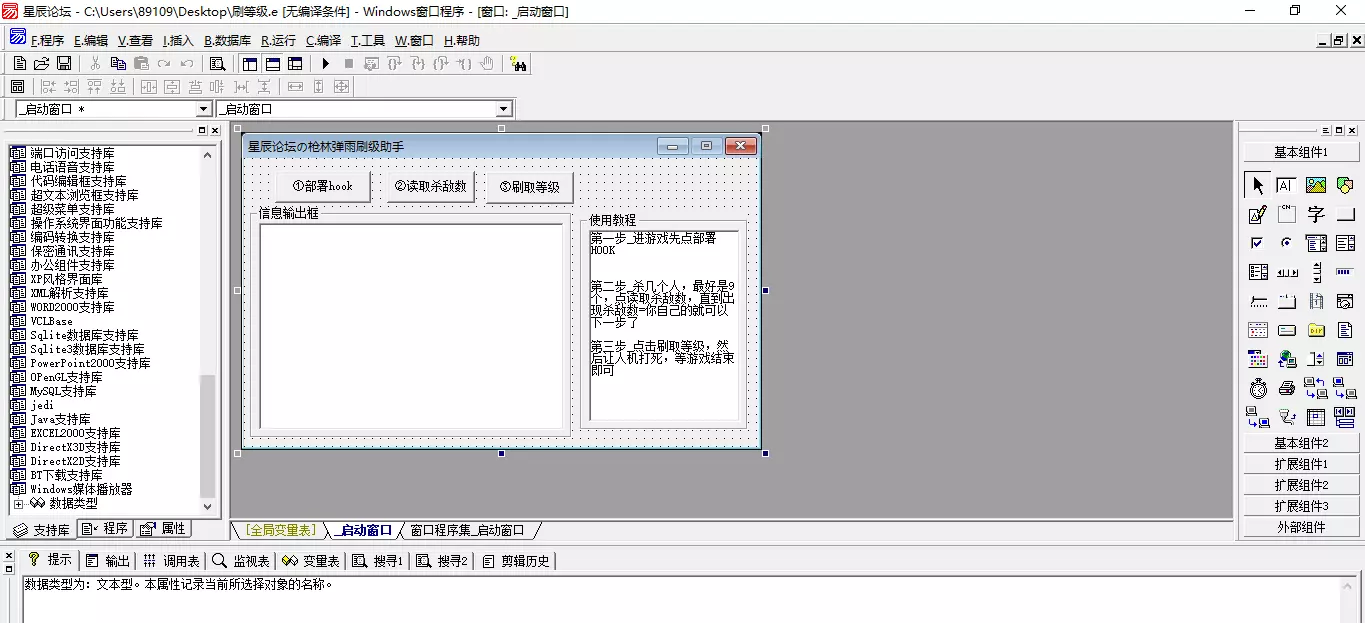Select the checkbox component in the palette
Image resolution: width=1365 pixels, height=623 pixels.
pyautogui.click(x=1258, y=243)
